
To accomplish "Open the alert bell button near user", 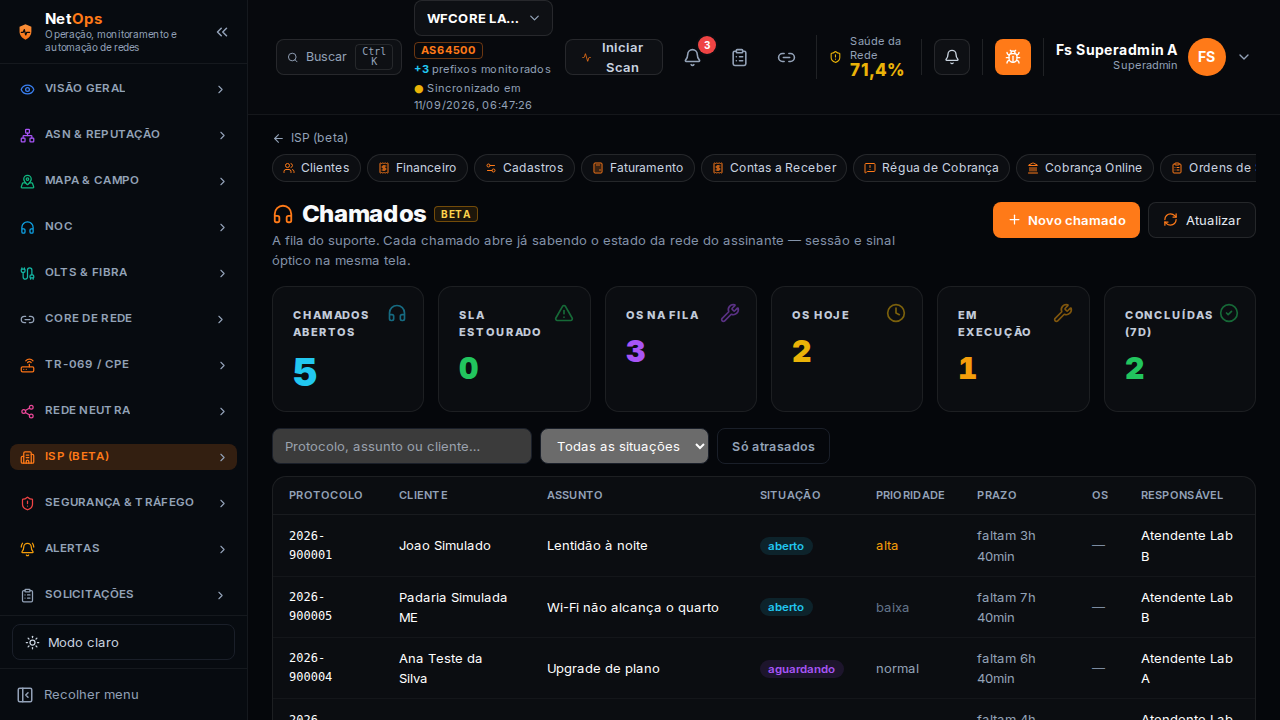I will tap(952, 57).
